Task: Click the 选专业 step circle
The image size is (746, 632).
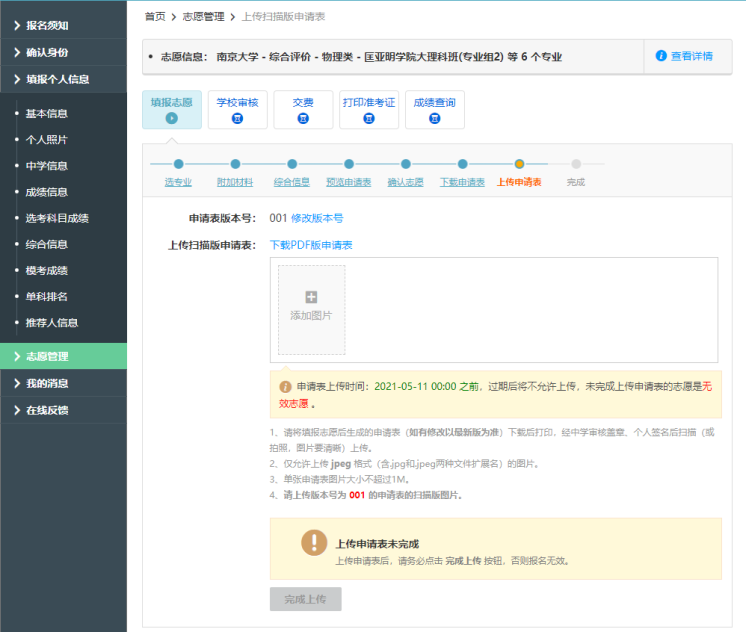Action: (178, 164)
